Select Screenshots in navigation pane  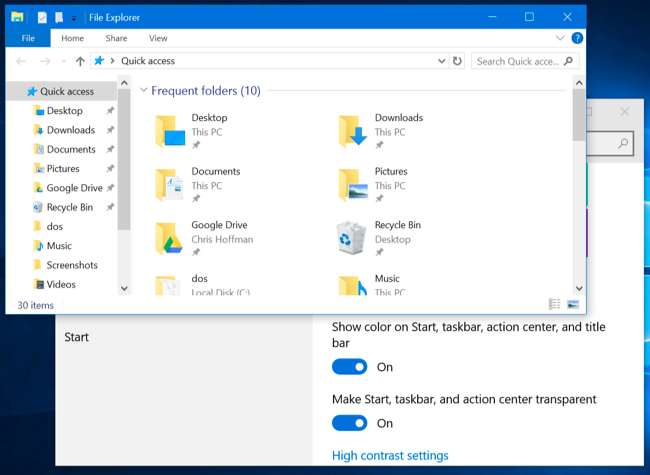pyautogui.click(x=72, y=265)
